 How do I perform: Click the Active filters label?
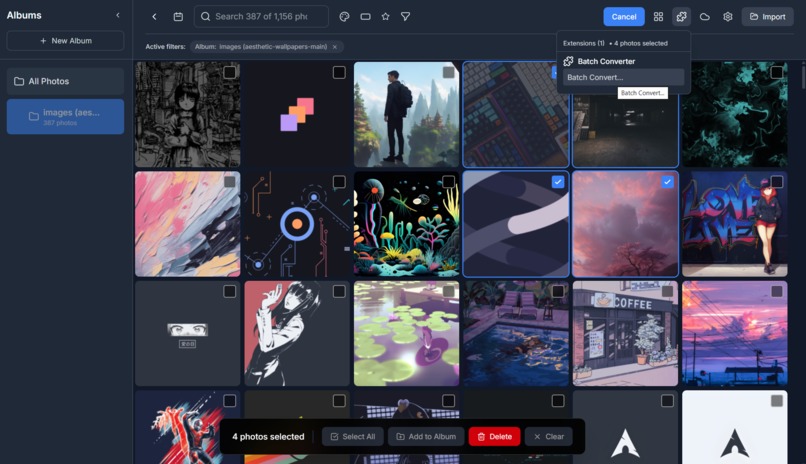point(165,47)
